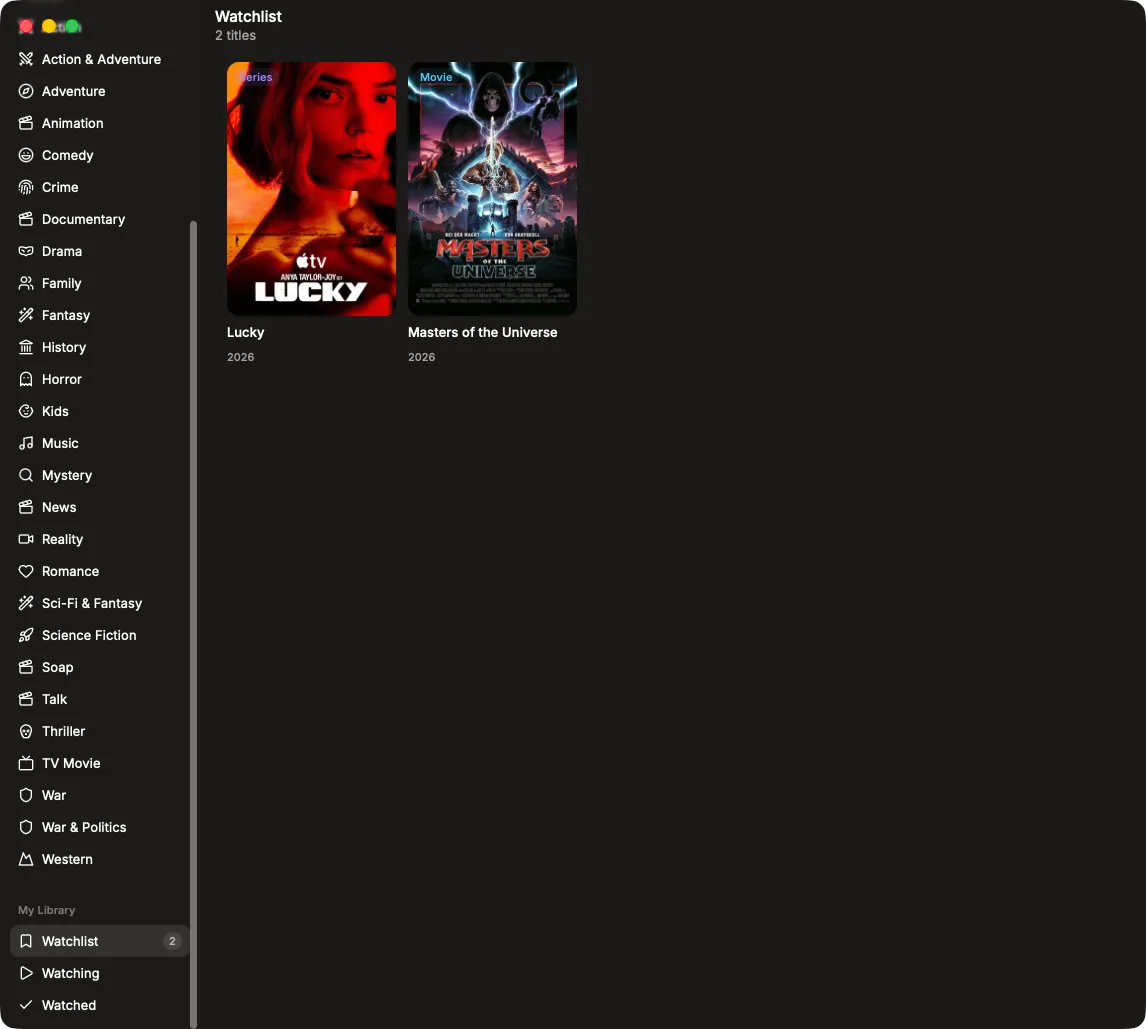Viewport: 1146px width, 1029px height.
Task: Open the Masters of the Universe poster
Action: point(493,189)
